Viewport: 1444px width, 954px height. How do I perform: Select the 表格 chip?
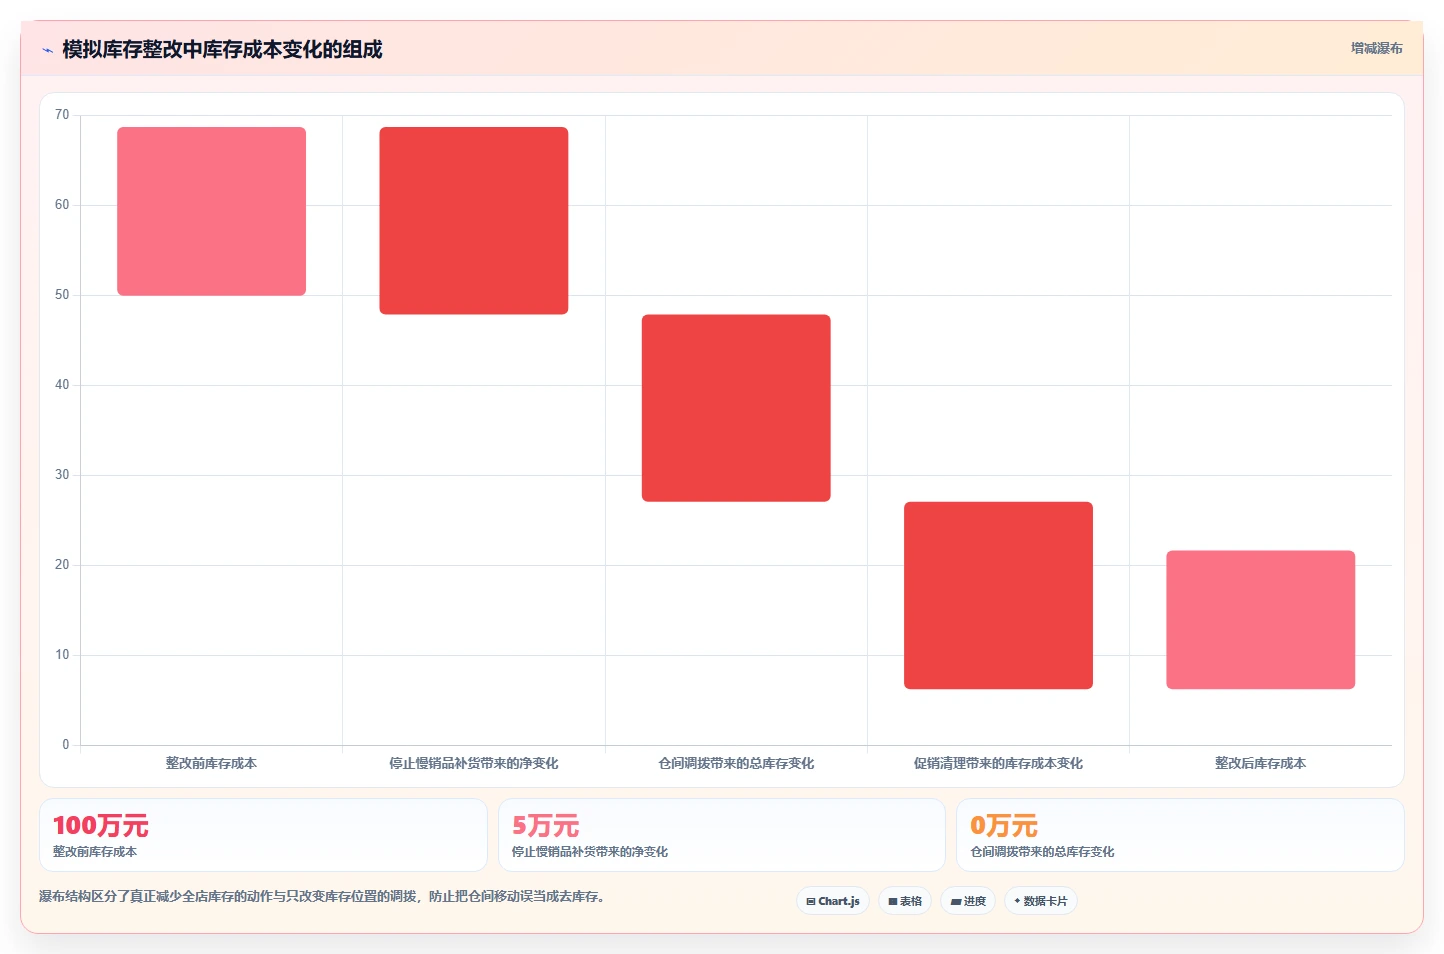coord(905,901)
